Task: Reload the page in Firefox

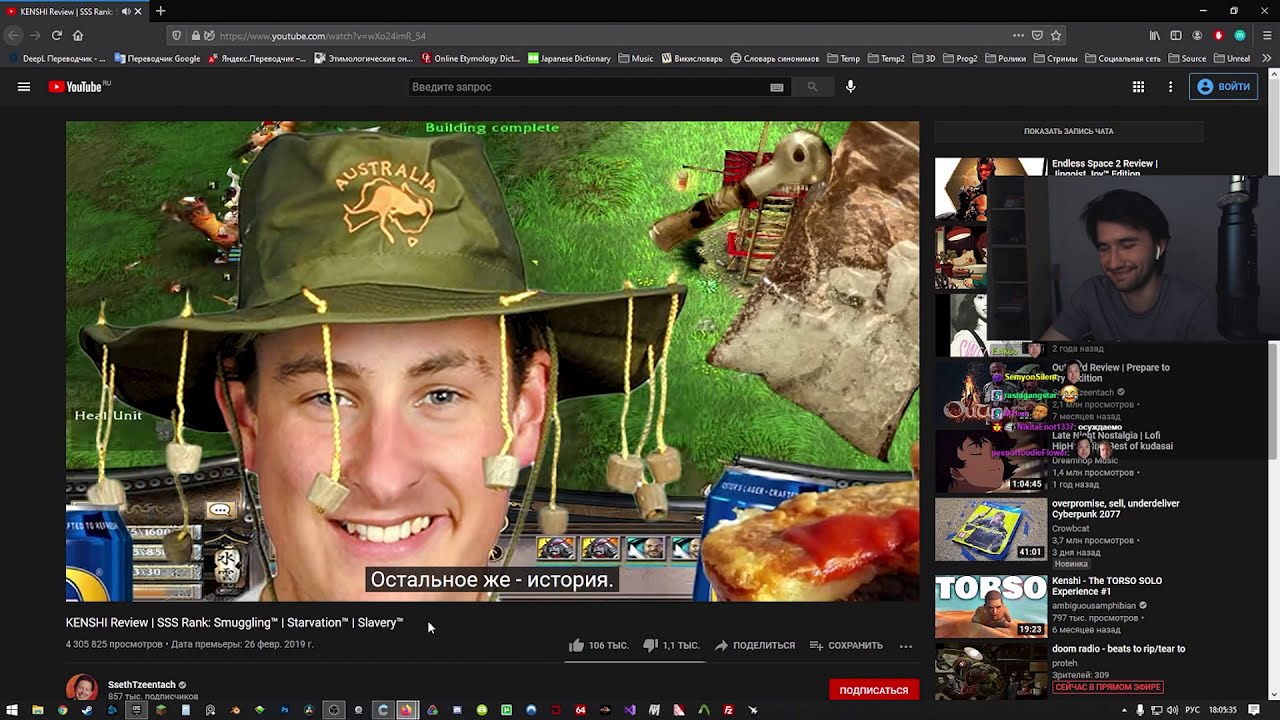Action: 57,35
